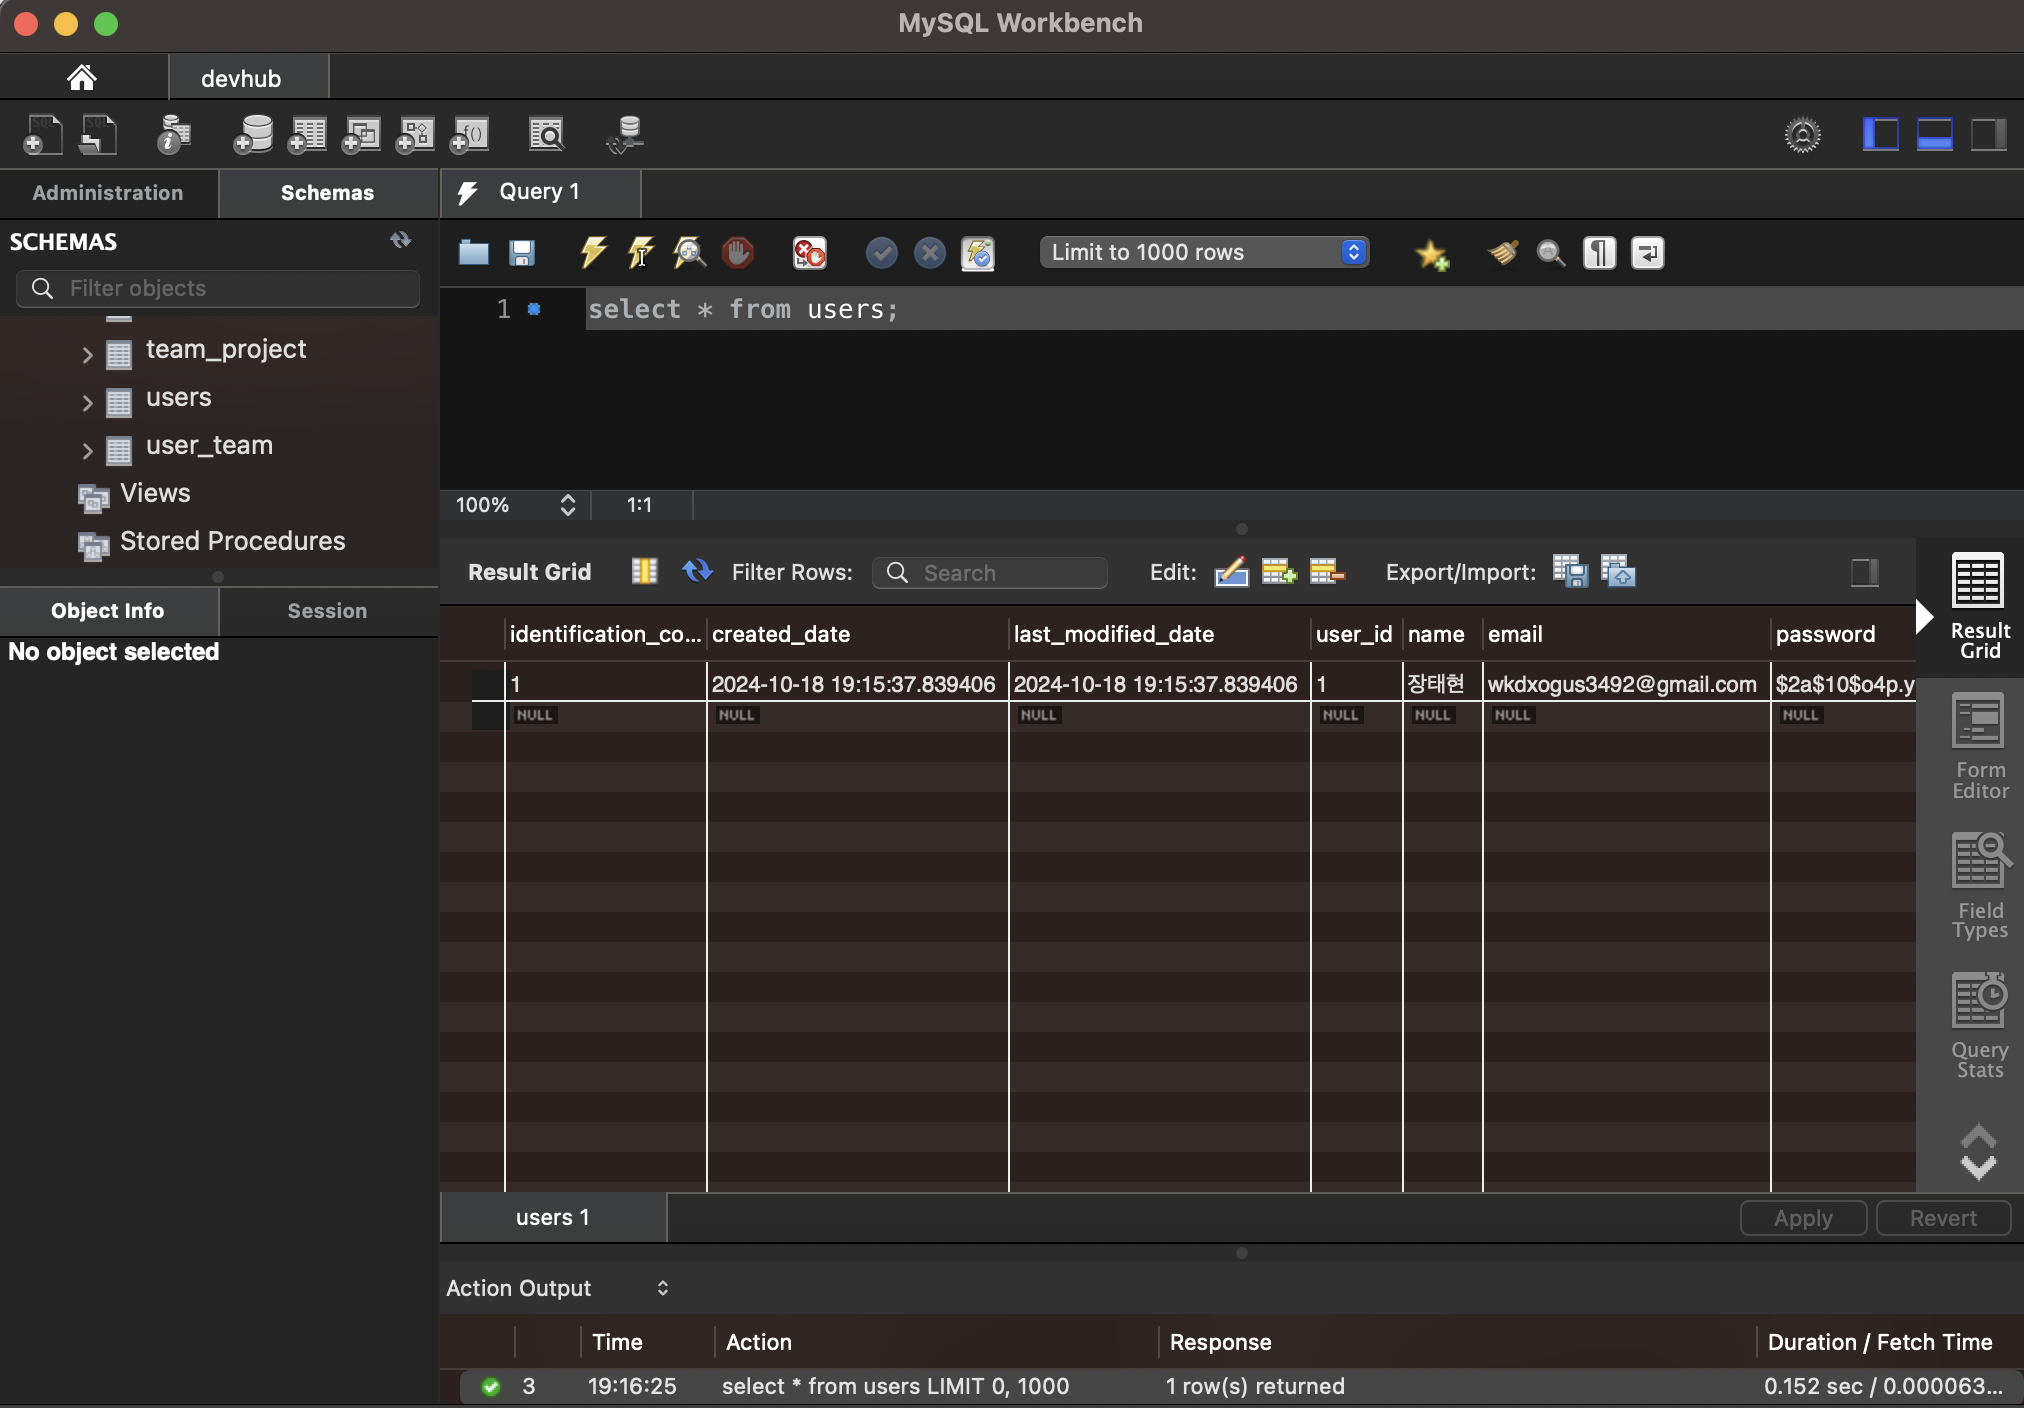2024x1408 pixels.
Task: Expand the users table node
Action: (x=87, y=402)
